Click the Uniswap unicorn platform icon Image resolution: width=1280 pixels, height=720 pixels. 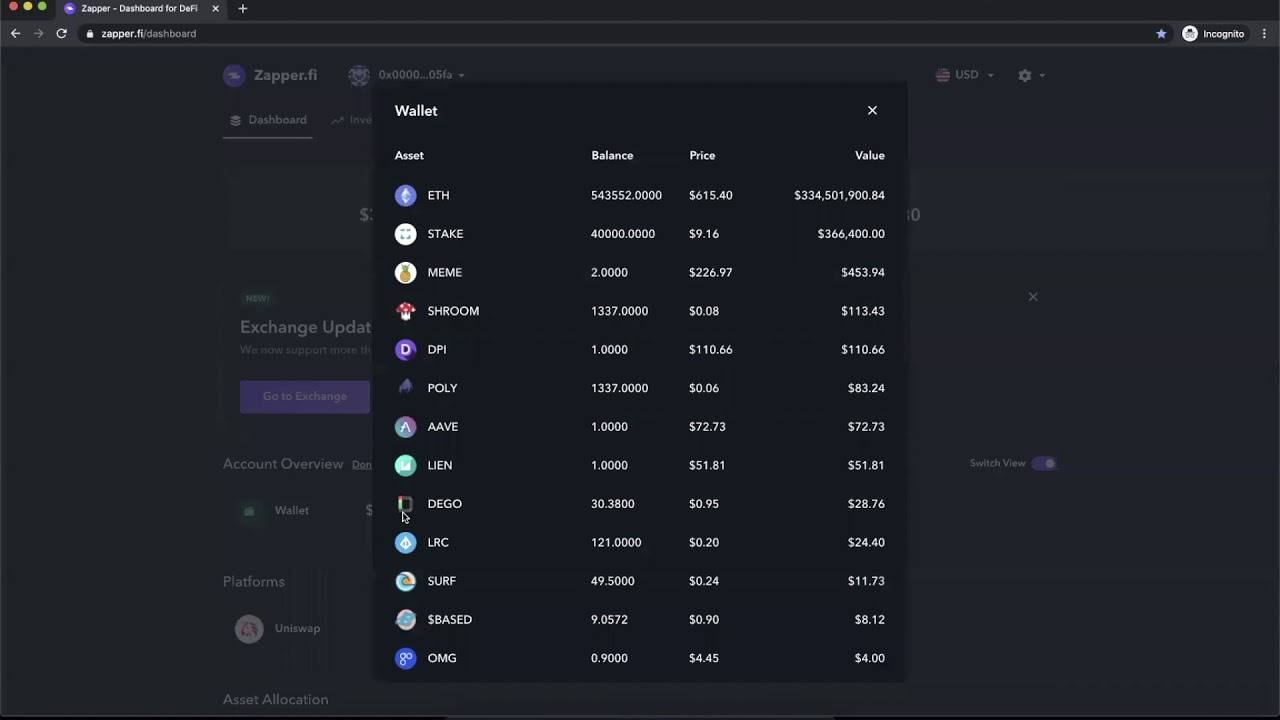(x=249, y=628)
